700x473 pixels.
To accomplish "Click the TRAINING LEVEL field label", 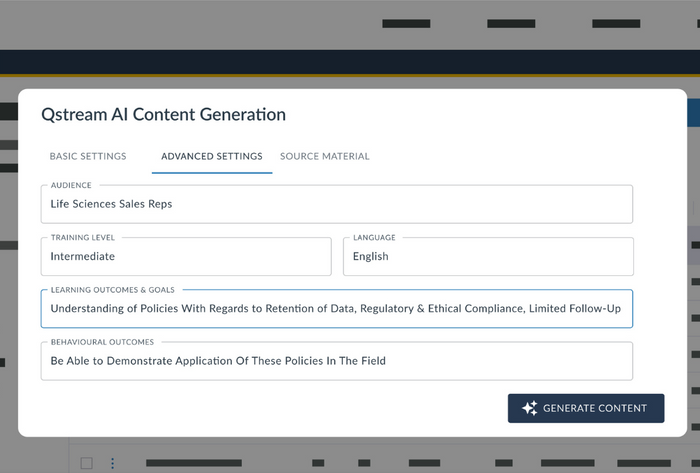I will coord(83,237).
